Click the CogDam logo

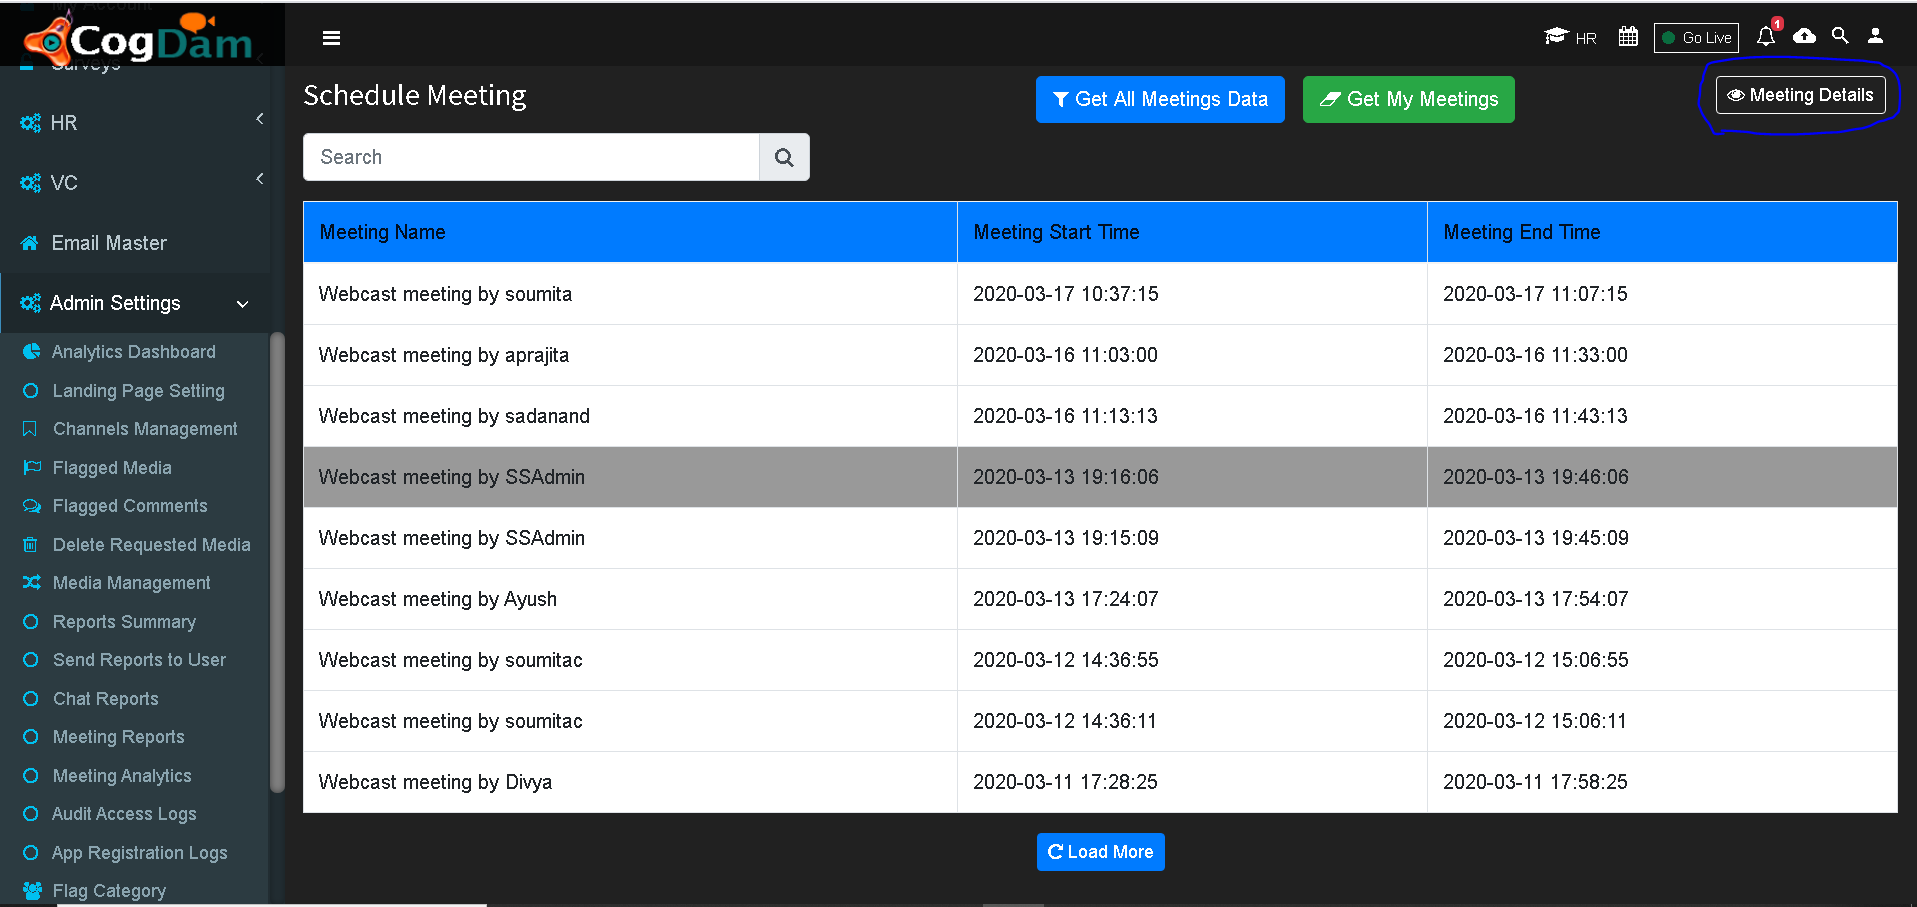140,40
